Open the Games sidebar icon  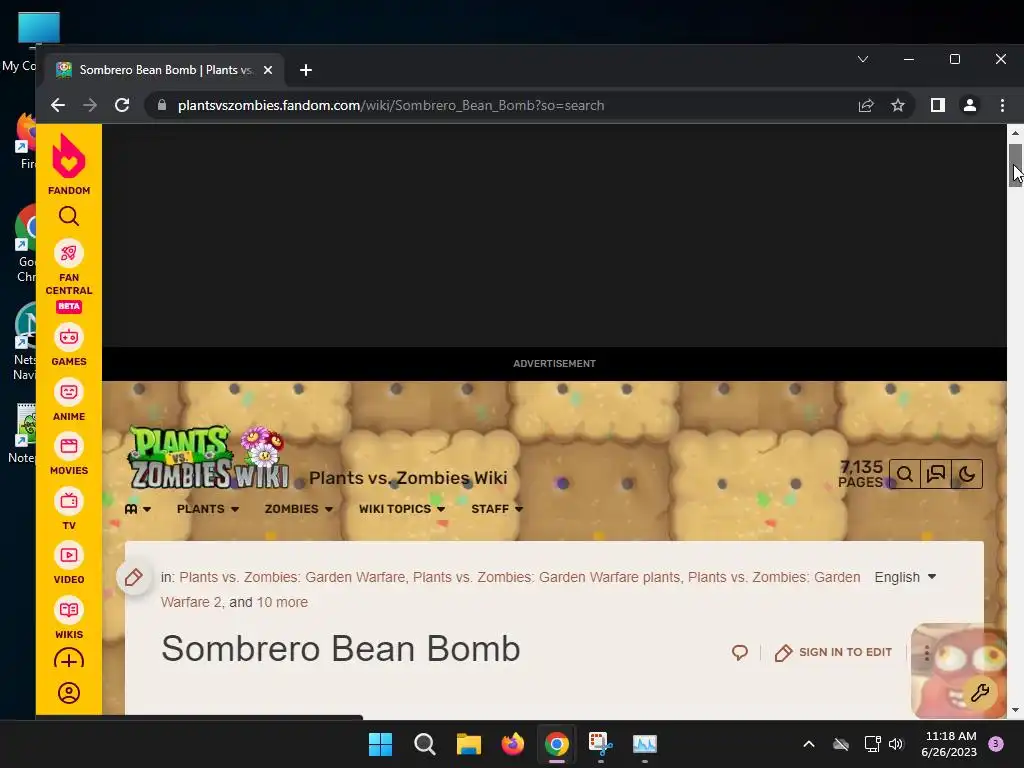pos(69,338)
